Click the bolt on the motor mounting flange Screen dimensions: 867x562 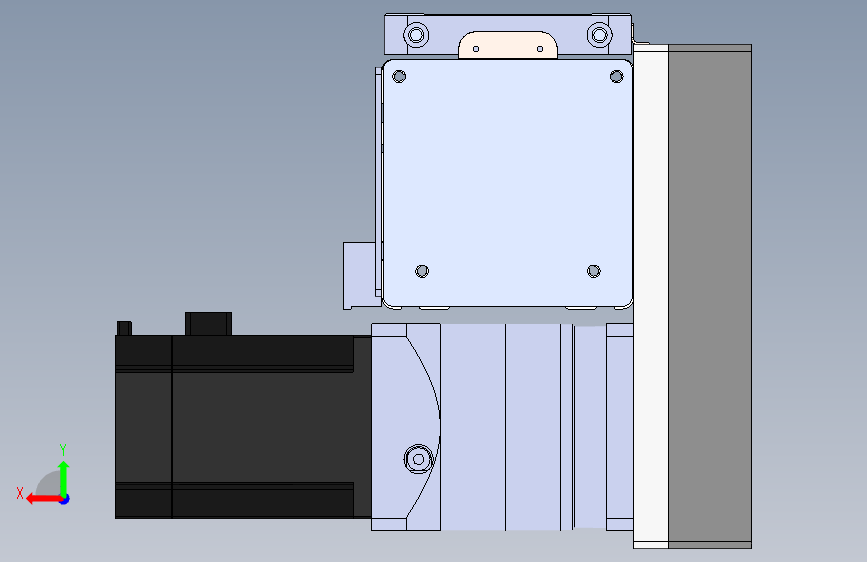click(419, 459)
